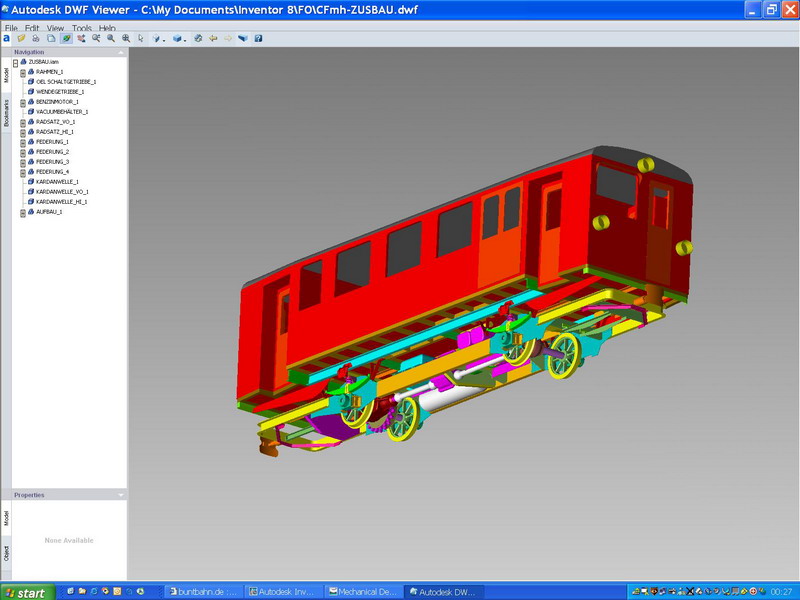
Task: Switch to the Object tab in Properties
Action: coord(6,553)
